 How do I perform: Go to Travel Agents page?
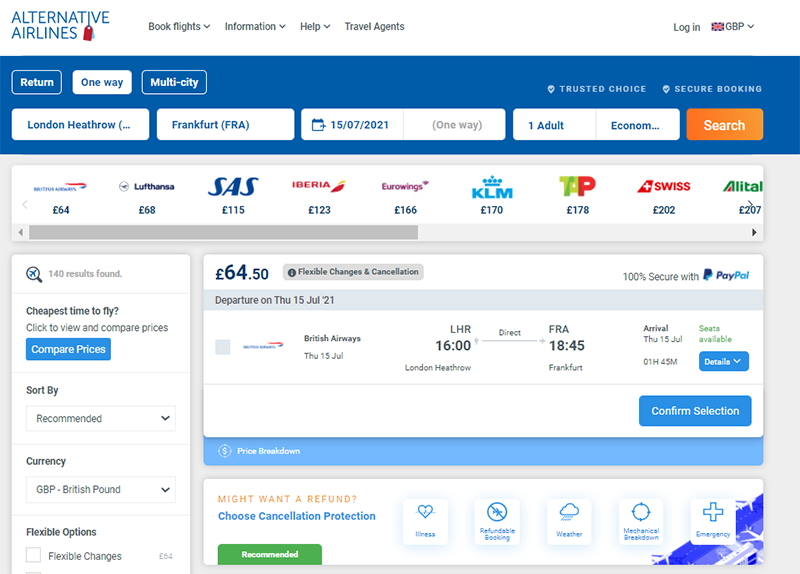[x=374, y=27]
